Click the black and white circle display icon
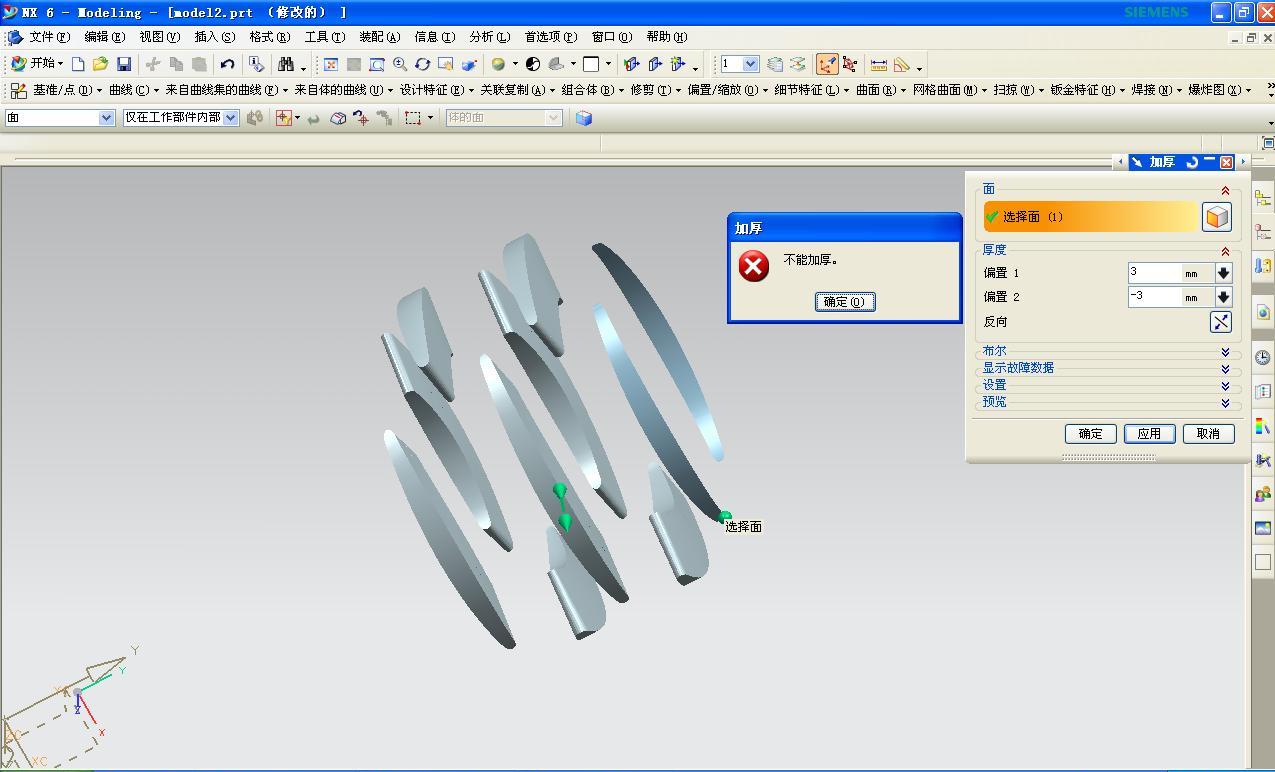 [x=533, y=64]
